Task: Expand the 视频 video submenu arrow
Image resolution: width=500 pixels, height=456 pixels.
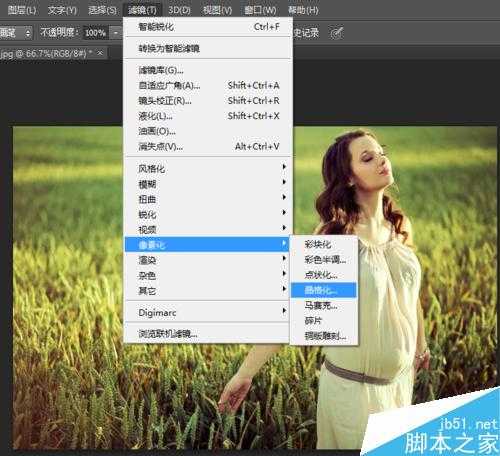Action: (284, 228)
